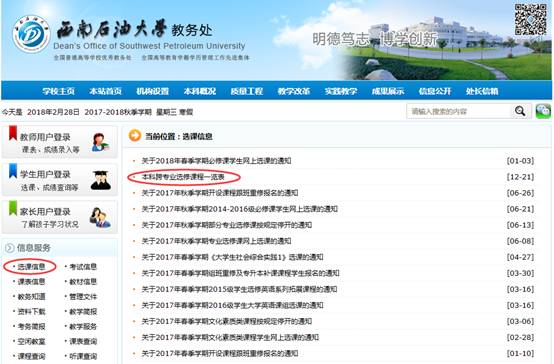Click 选课信息 in information services
The width and height of the screenshot is (554, 364).
point(31,267)
